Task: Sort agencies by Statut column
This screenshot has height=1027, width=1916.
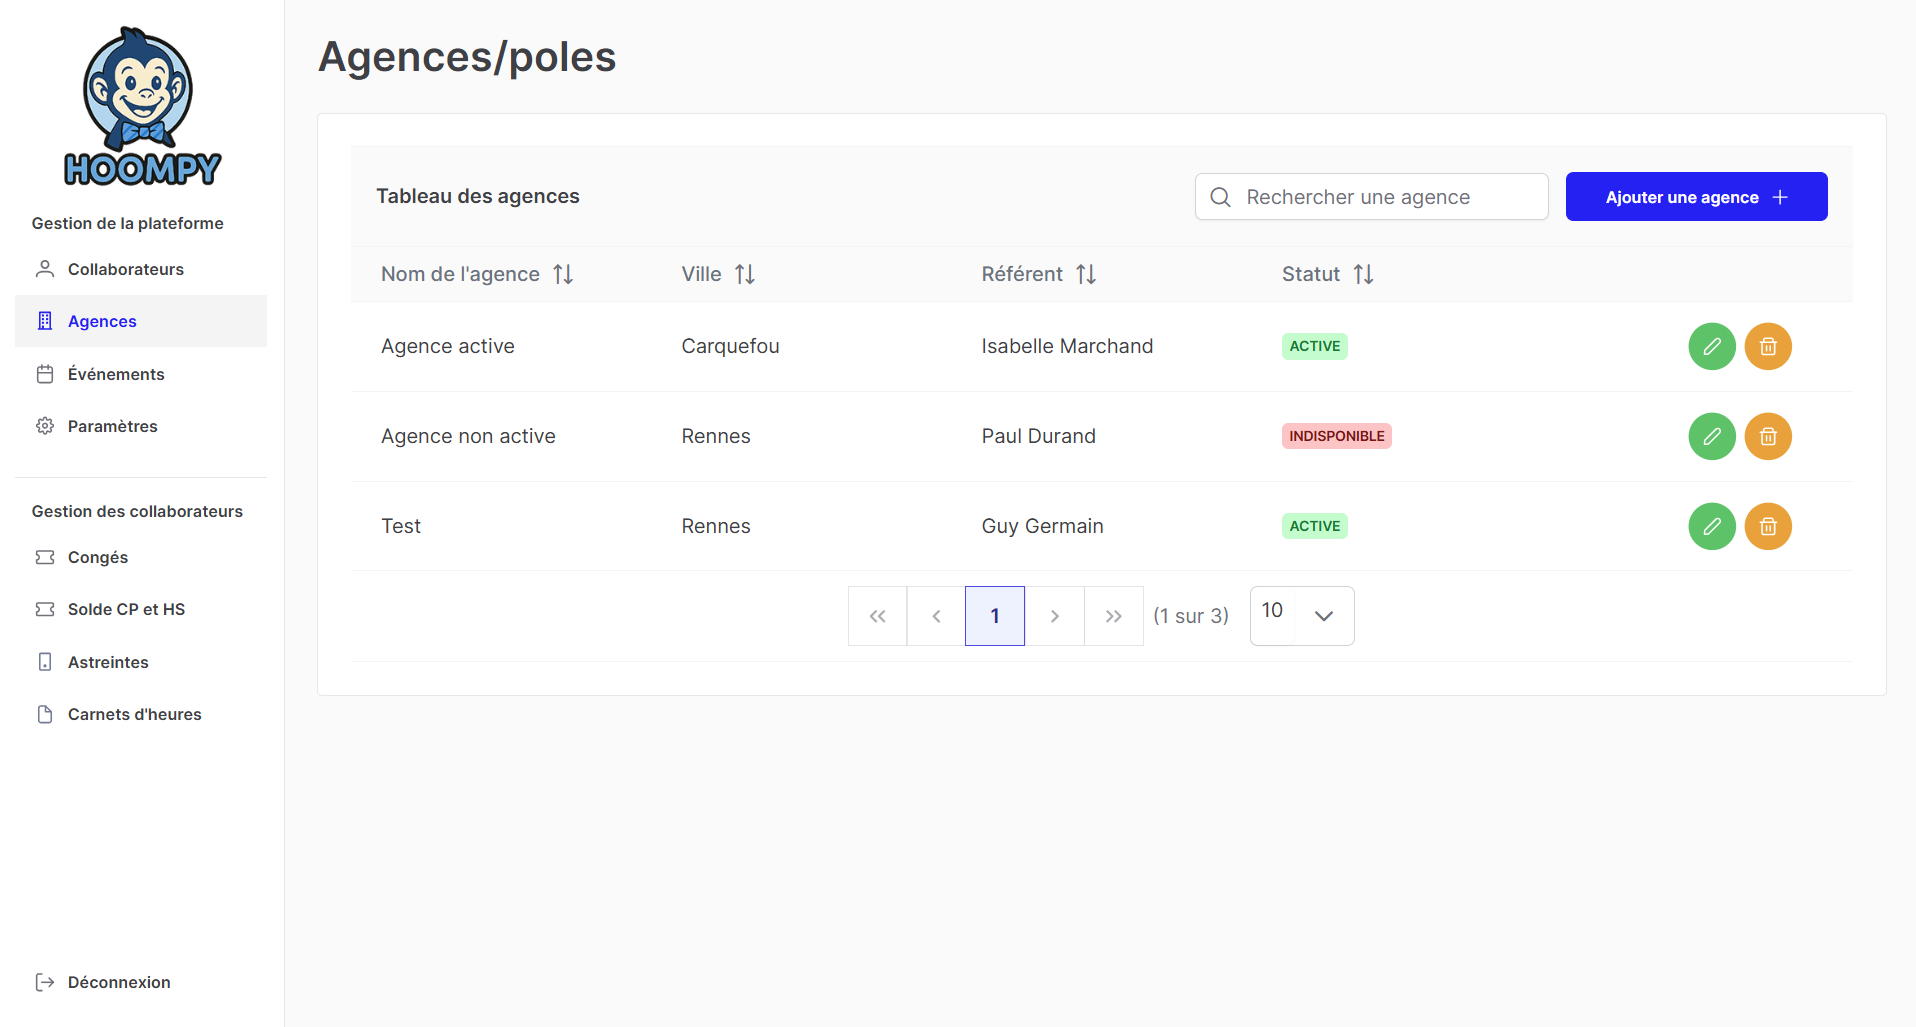Action: click(1363, 274)
